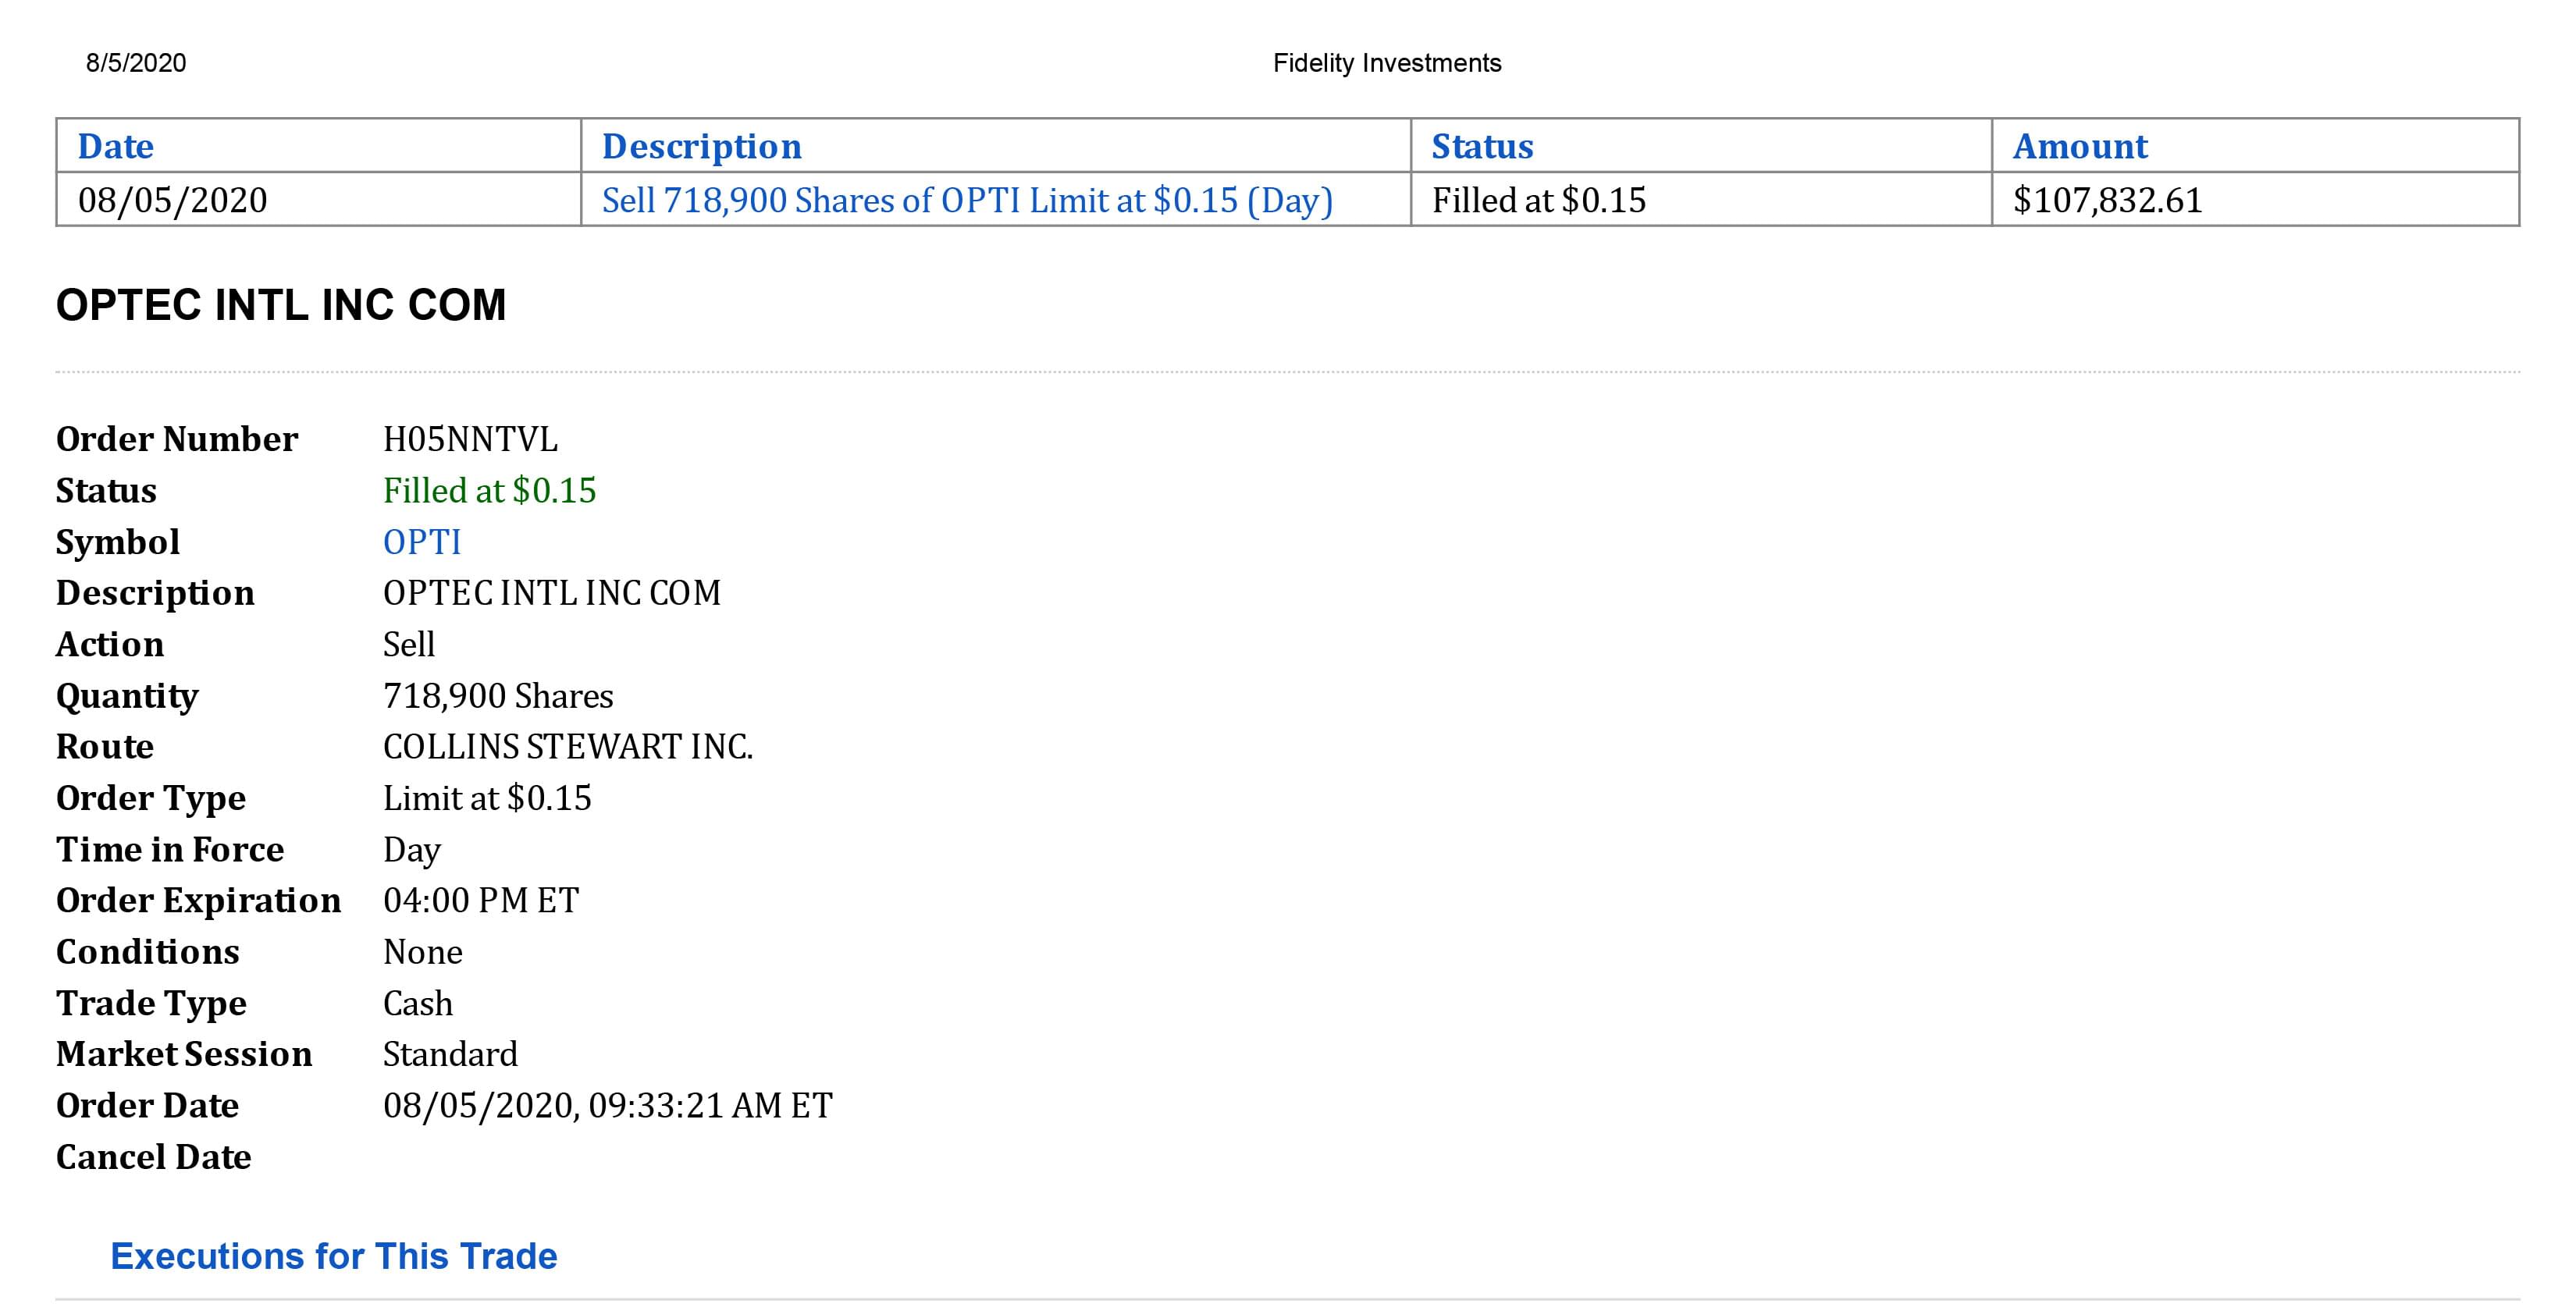The width and height of the screenshot is (2576, 1304).
Task: Click the COLLINS STEWART INC. route value
Action: coord(568,747)
